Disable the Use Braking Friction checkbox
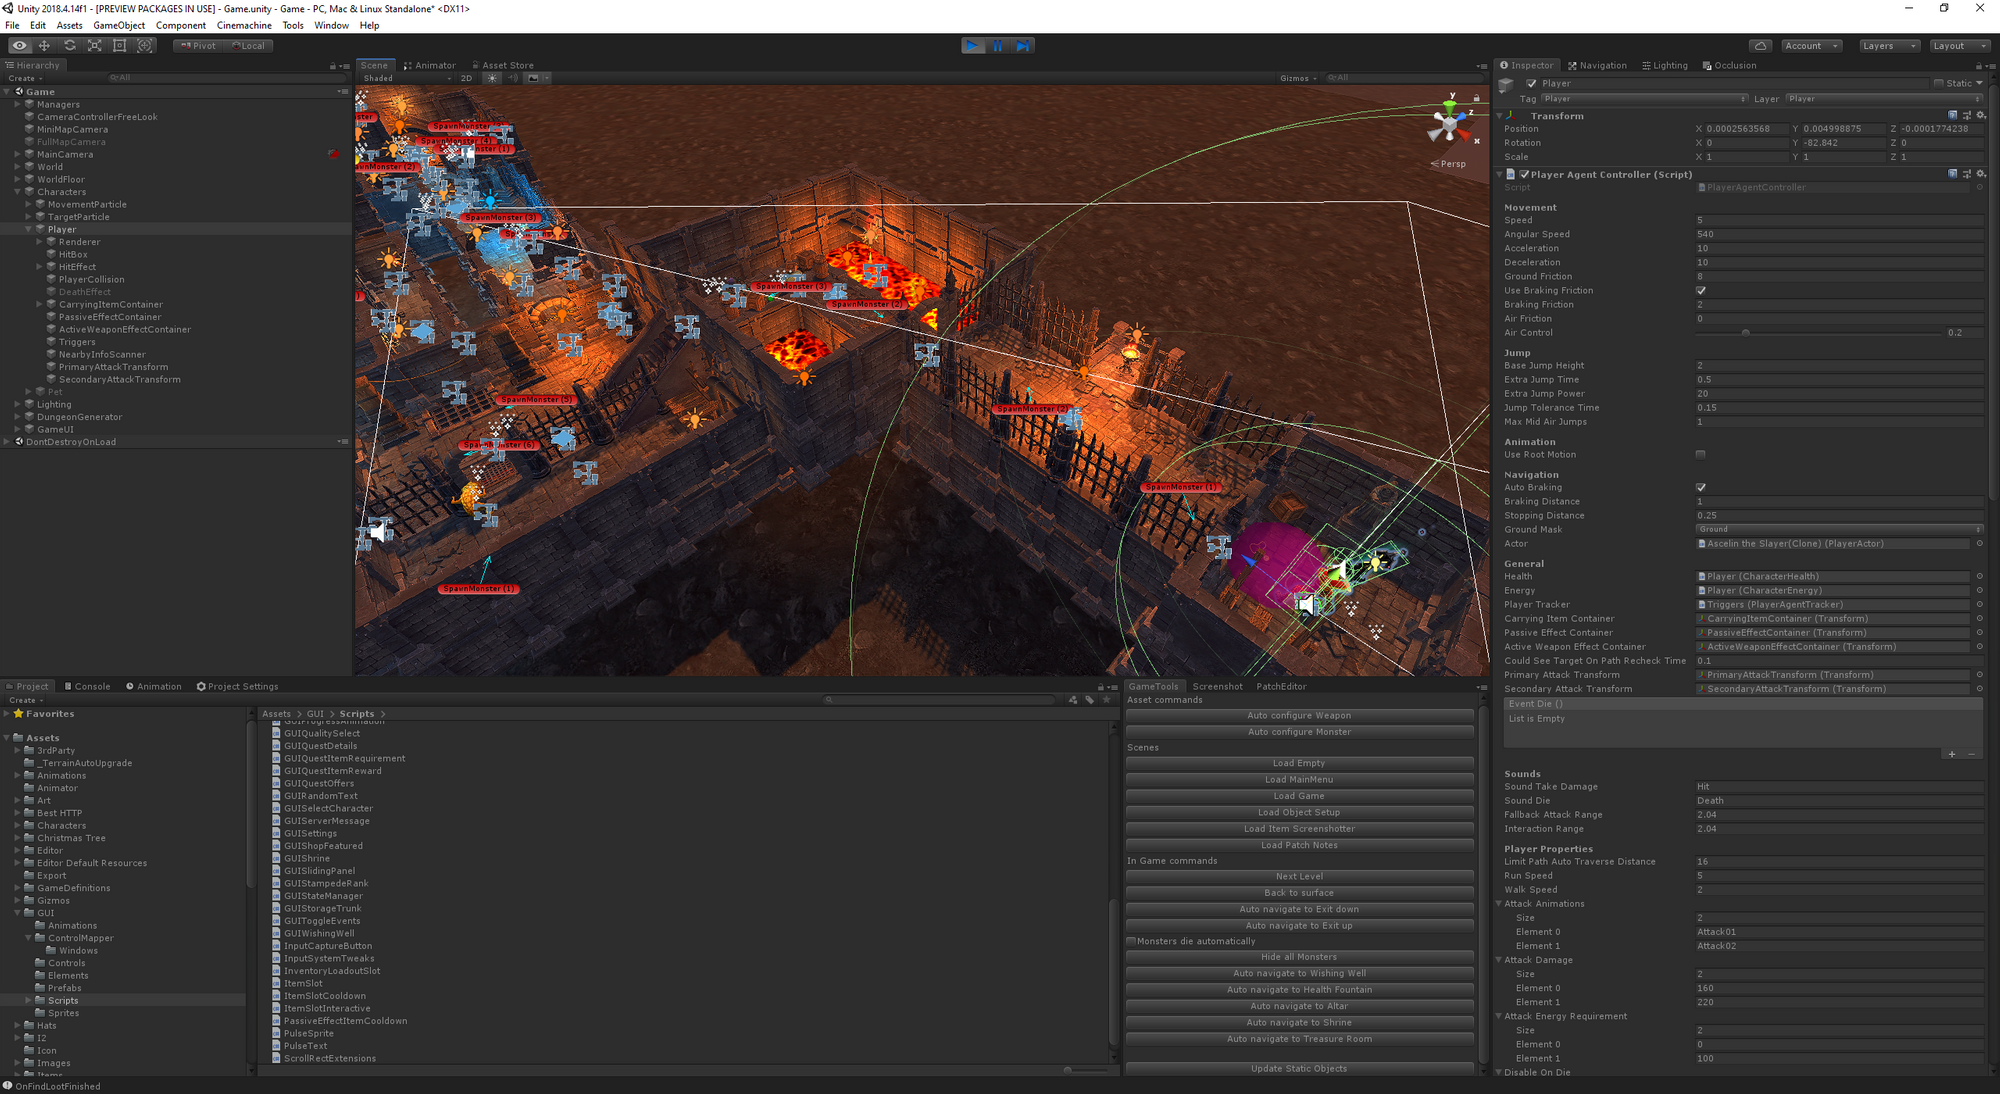Viewport: 2000px width, 1094px height. click(x=1701, y=290)
